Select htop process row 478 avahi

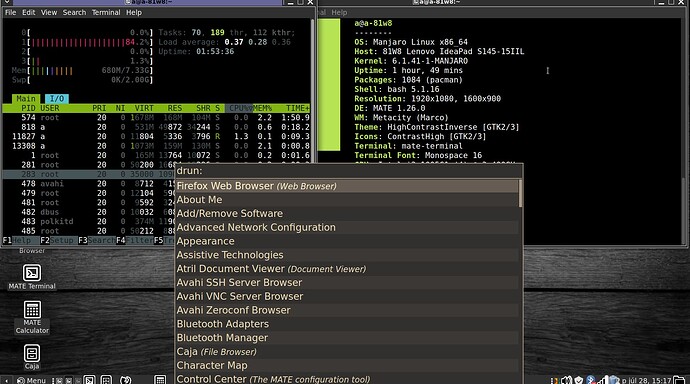coord(89,184)
